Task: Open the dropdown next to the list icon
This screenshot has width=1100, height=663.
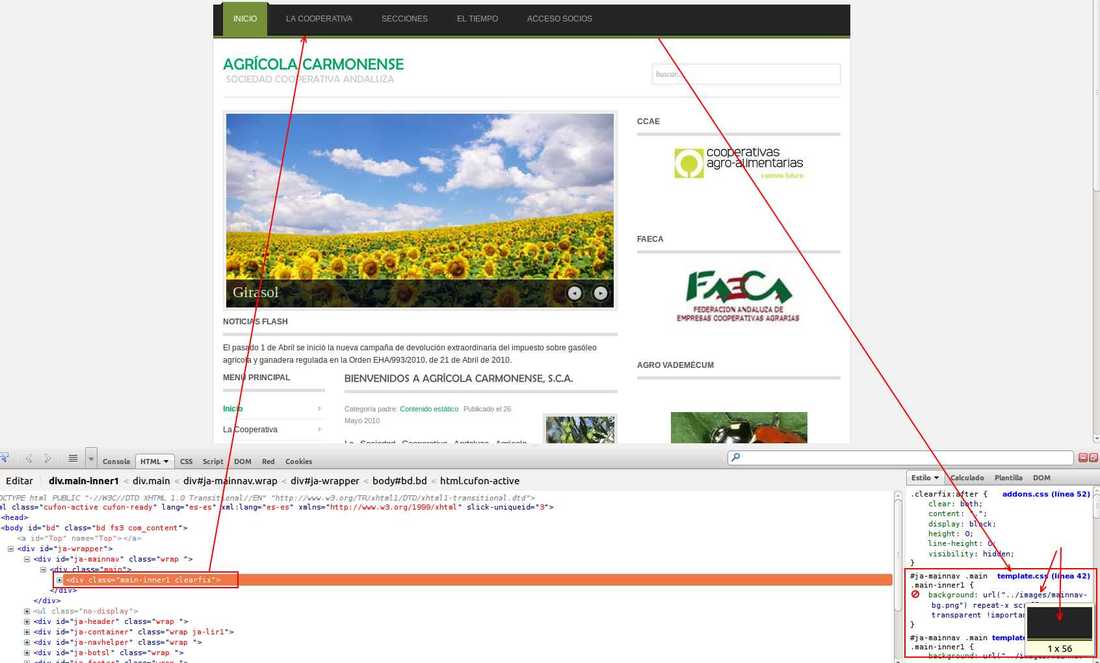Action: [x=91, y=459]
